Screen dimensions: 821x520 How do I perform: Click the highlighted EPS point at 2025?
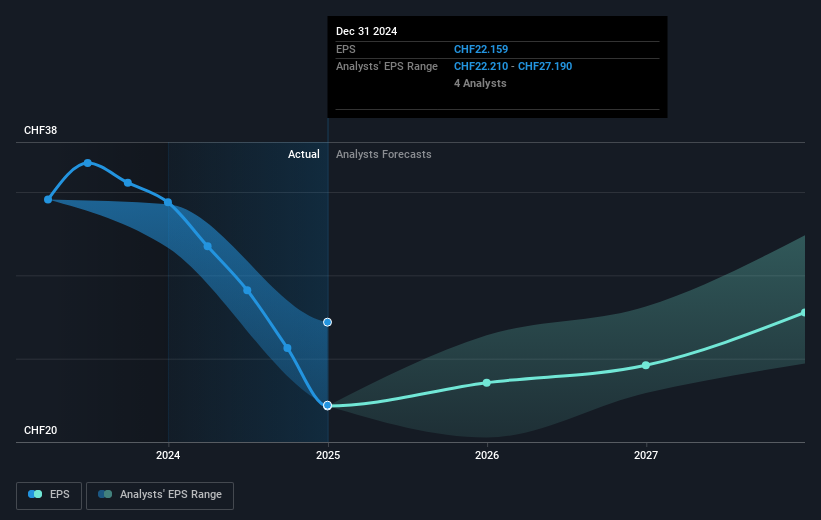327,405
